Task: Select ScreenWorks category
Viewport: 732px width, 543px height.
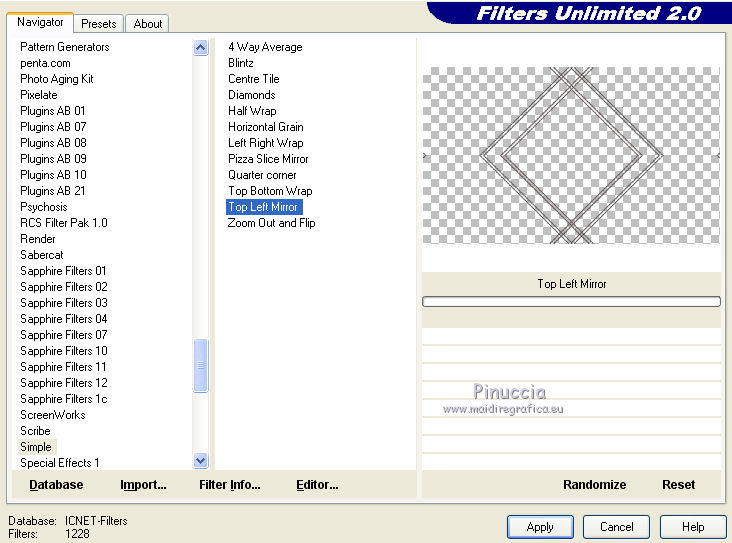Action: pyautogui.click(x=53, y=415)
